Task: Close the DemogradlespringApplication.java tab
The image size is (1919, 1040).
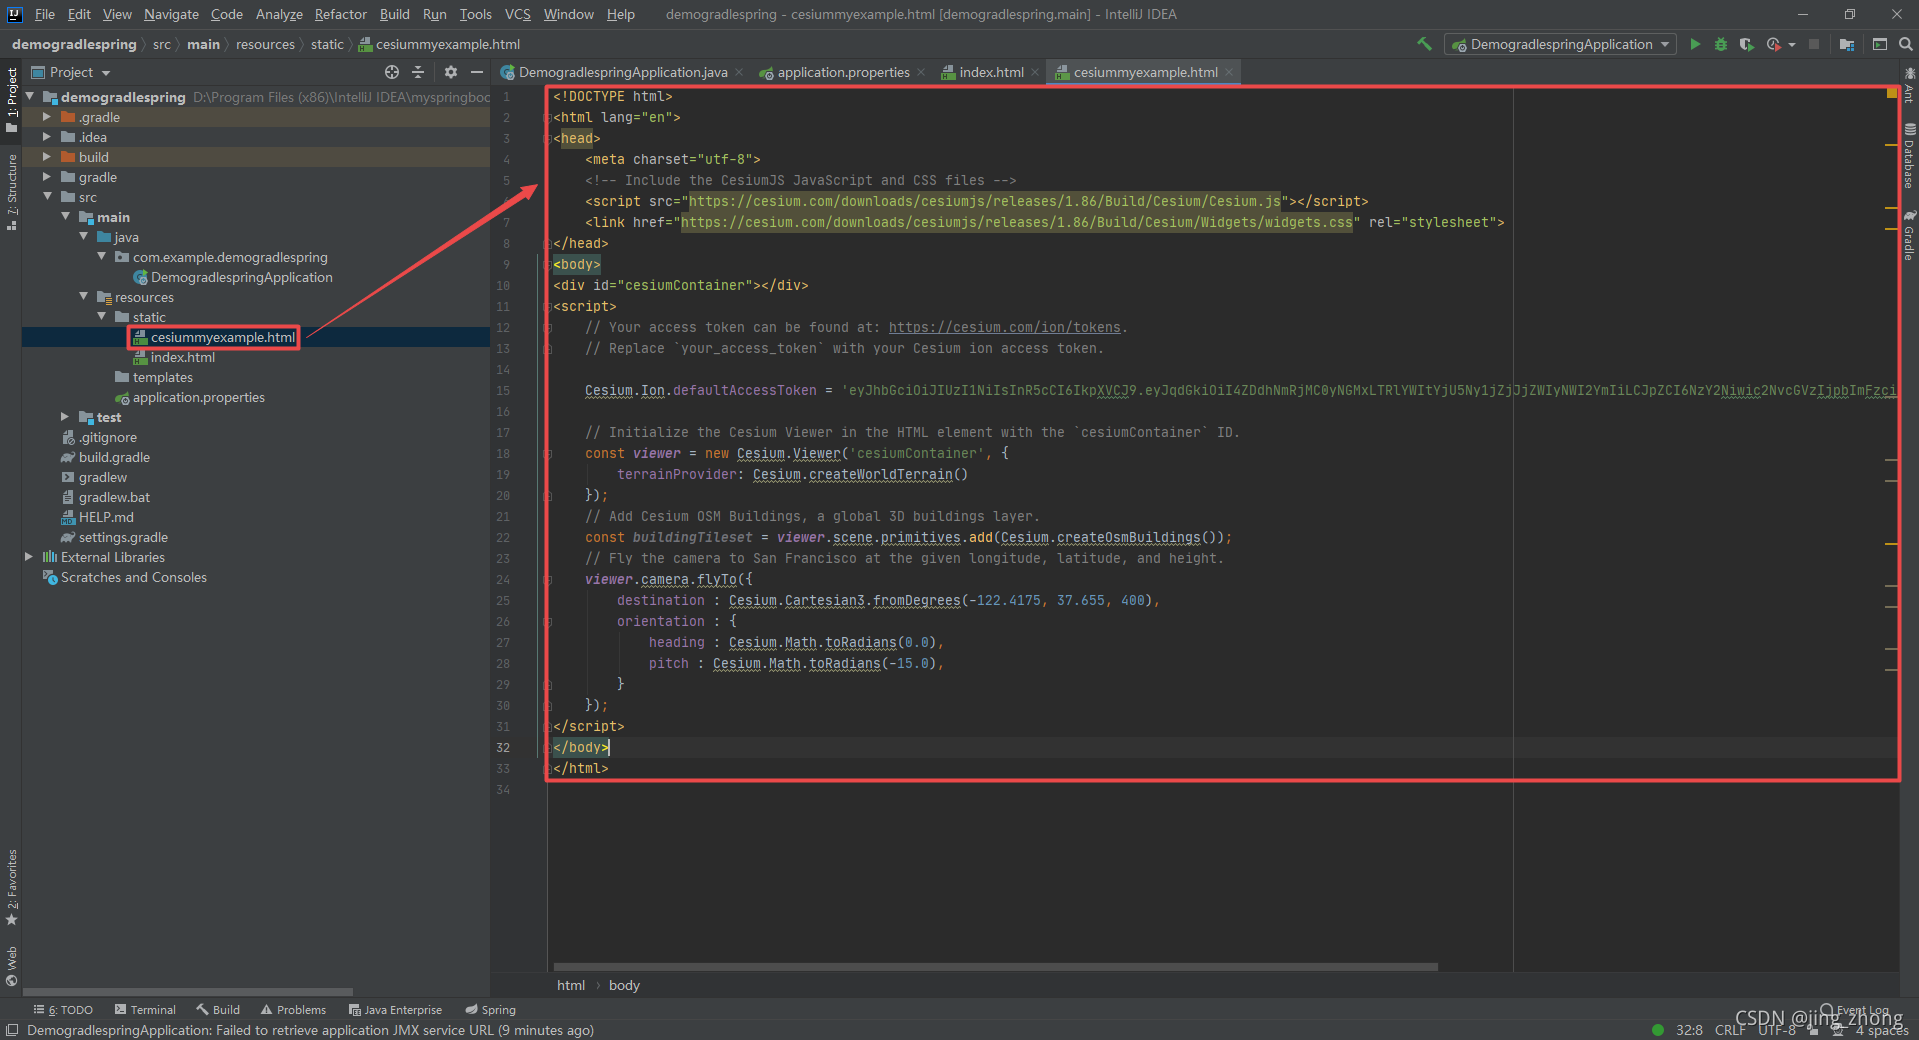Action: (x=739, y=72)
